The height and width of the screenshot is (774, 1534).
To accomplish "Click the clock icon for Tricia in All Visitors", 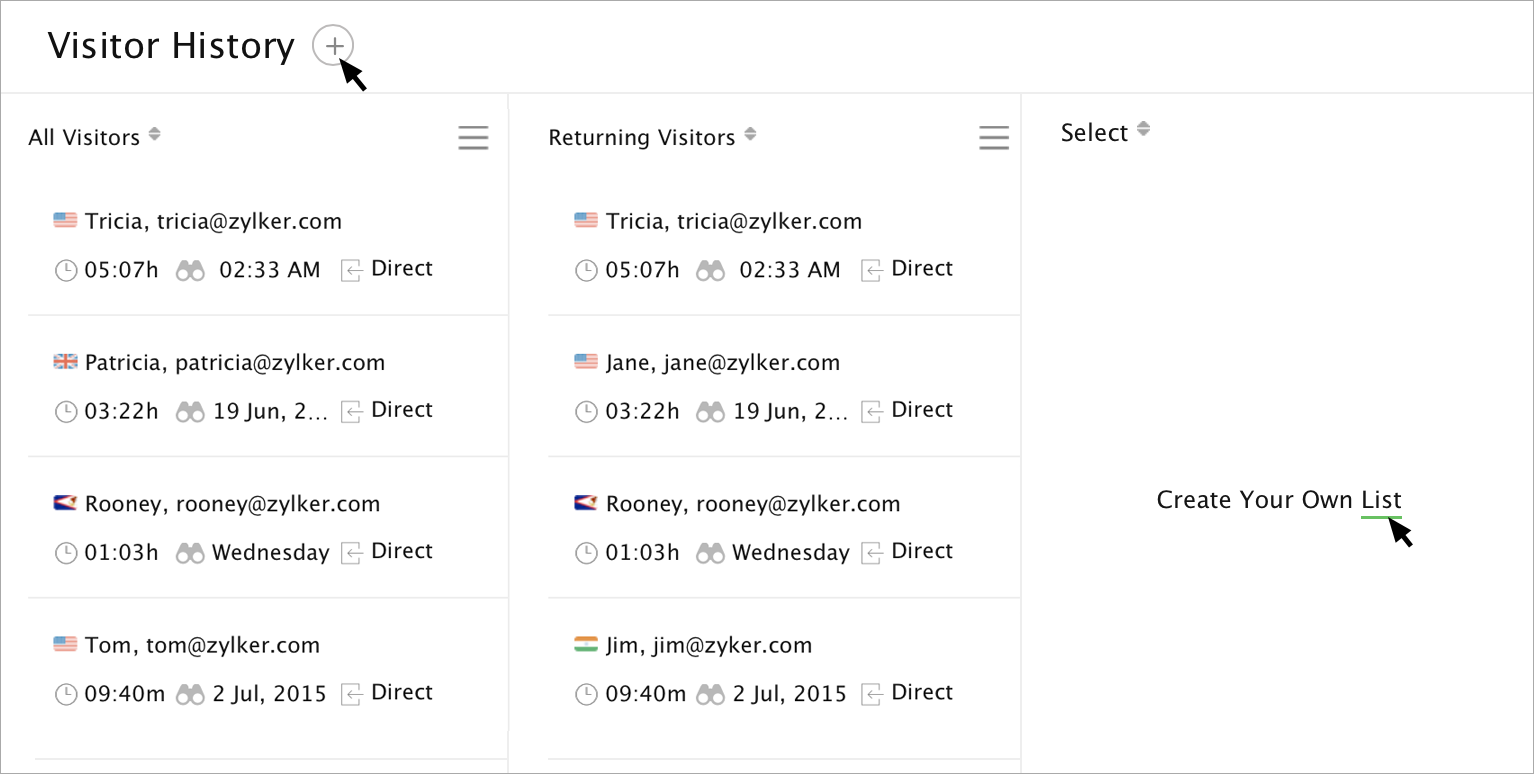I will pos(65,270).
